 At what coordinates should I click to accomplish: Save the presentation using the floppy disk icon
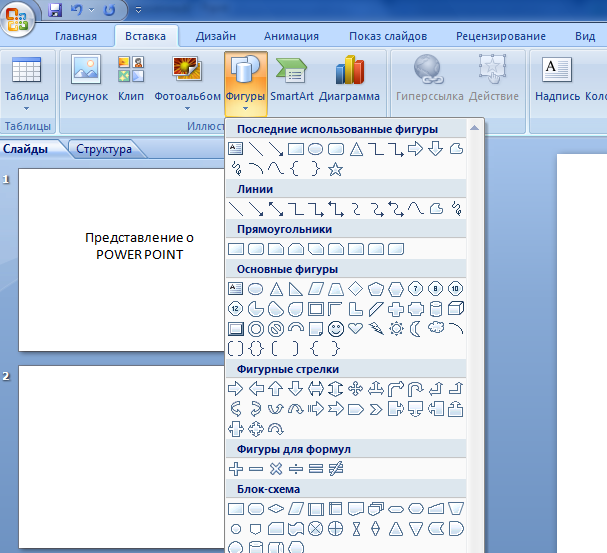55,10
